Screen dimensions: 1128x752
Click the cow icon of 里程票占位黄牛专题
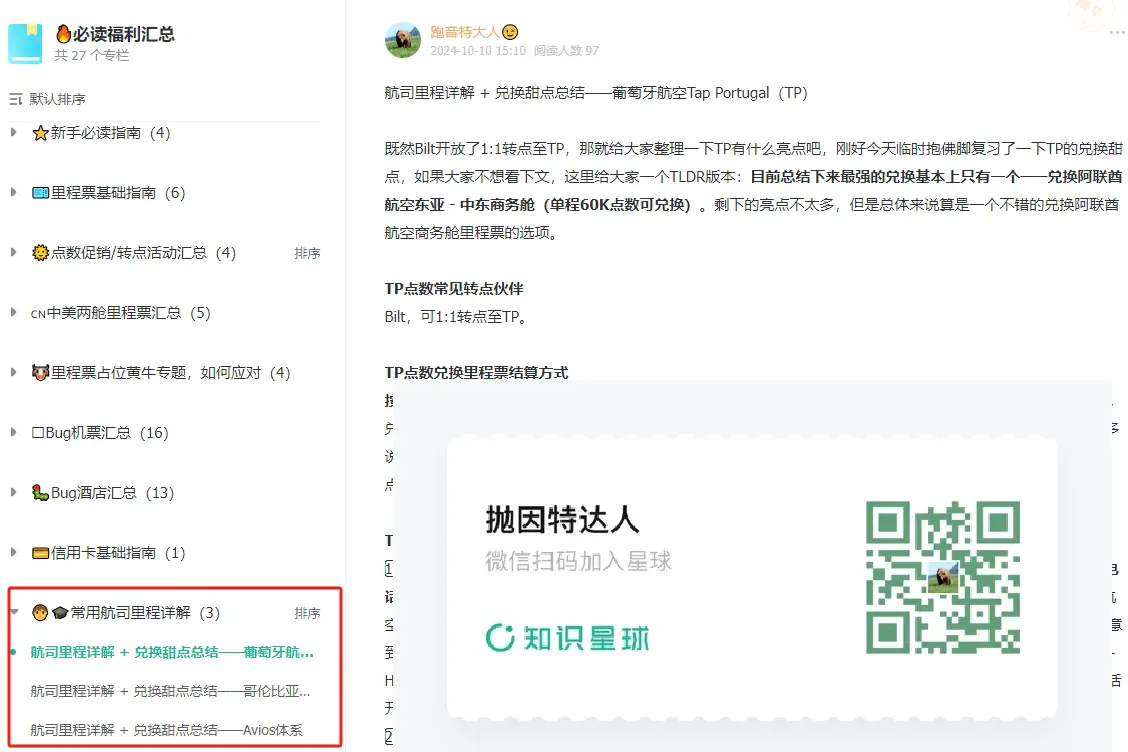pyautogui.click(x=40, y=373)
